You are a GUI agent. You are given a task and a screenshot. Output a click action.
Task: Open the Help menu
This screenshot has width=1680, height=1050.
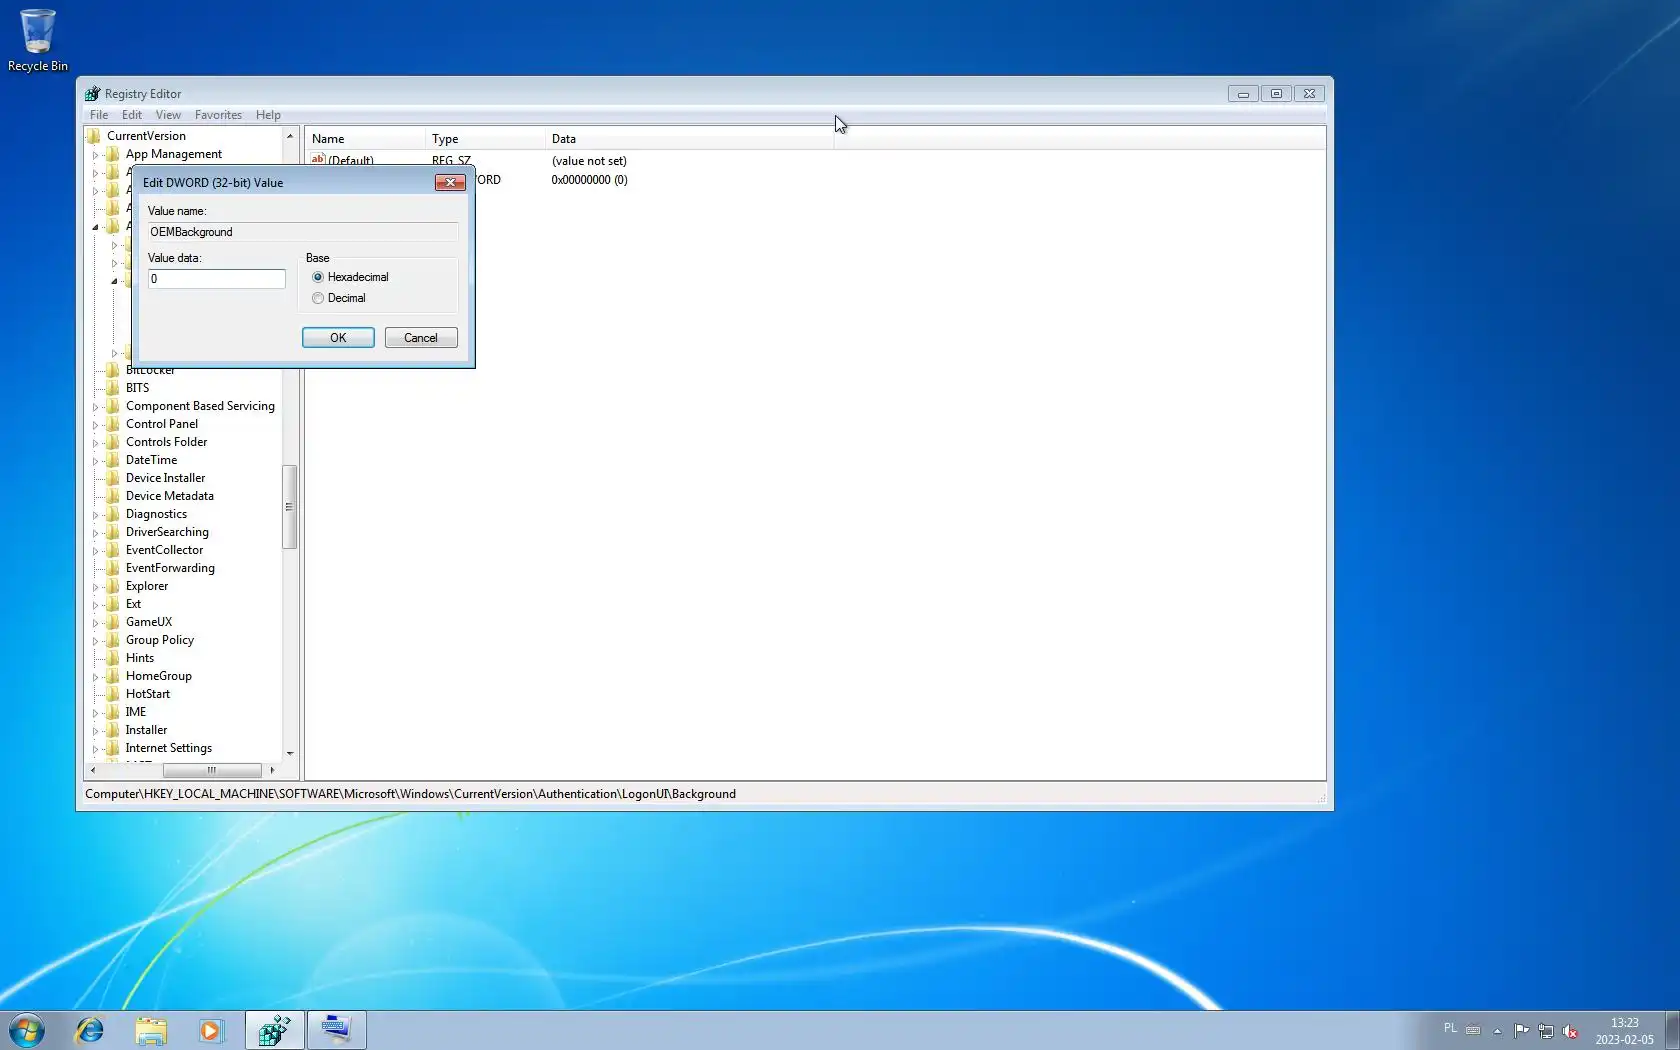(268, 115)
